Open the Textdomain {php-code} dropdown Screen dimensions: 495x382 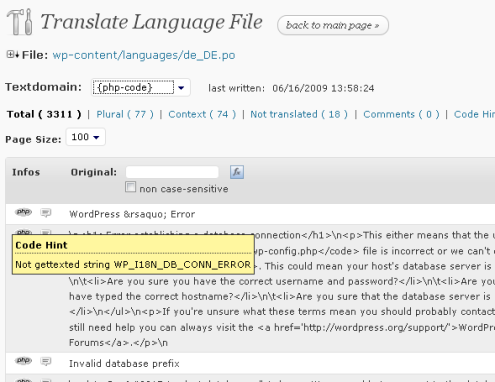pos(141,88)
